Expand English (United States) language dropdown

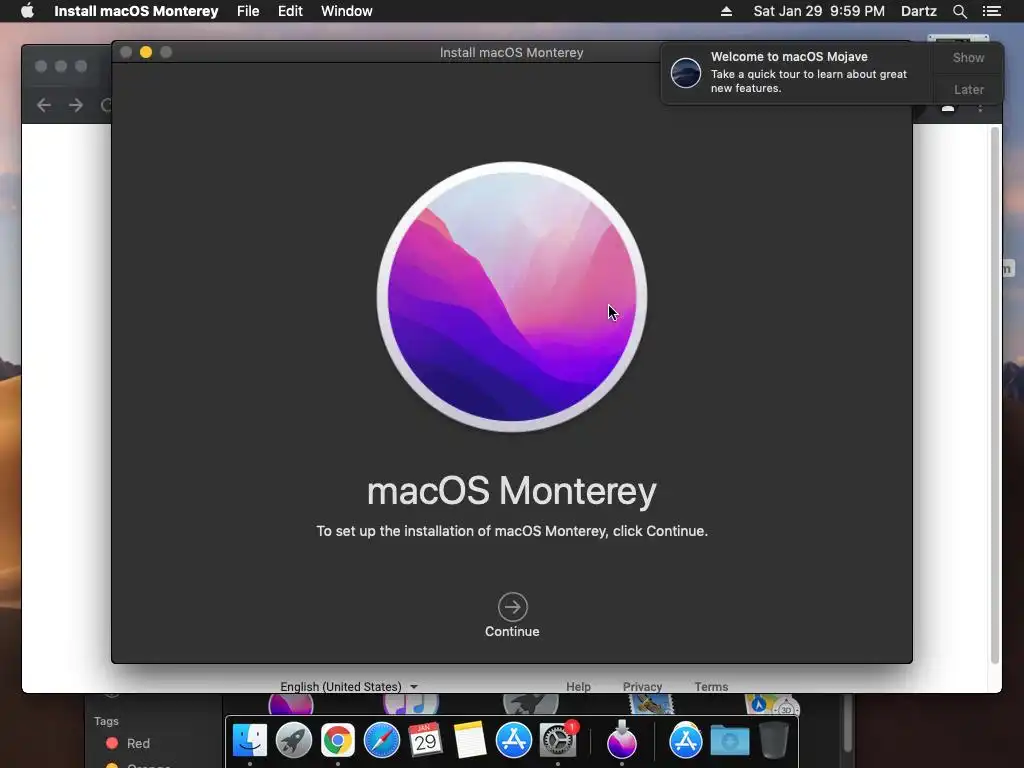pos(349,686)
